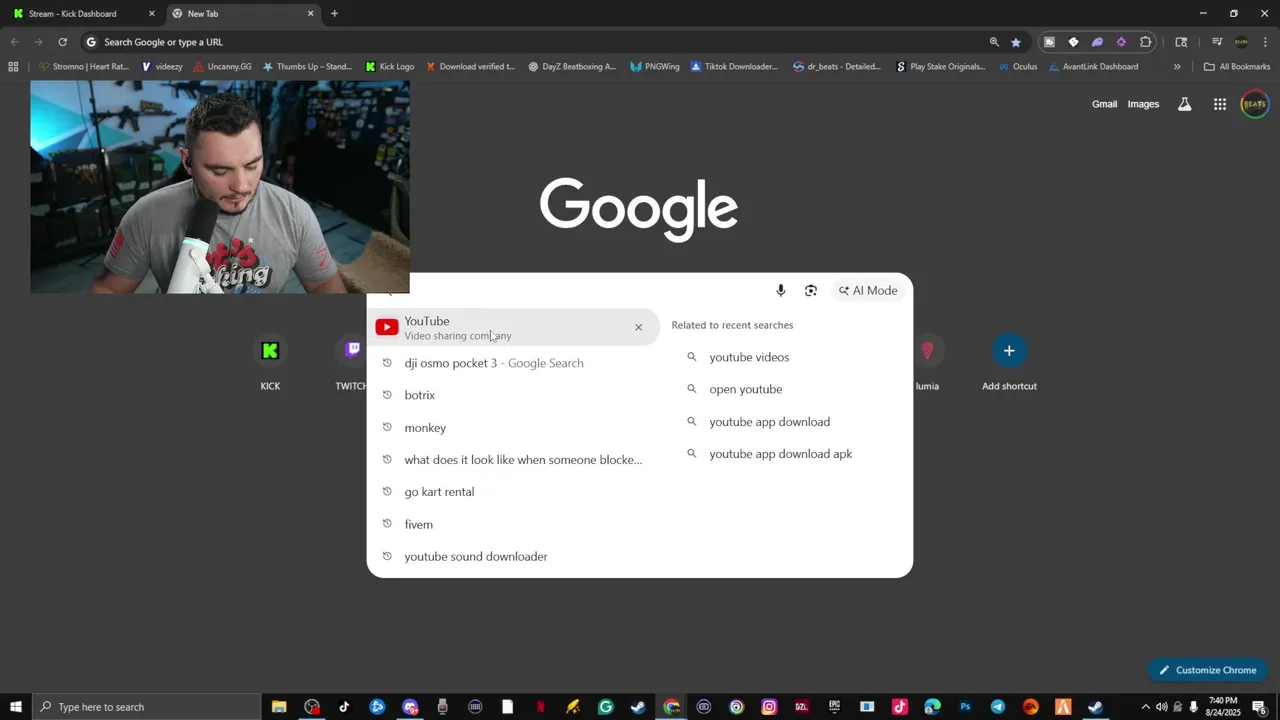Open the Gmail link

(x=1104, y=104)
